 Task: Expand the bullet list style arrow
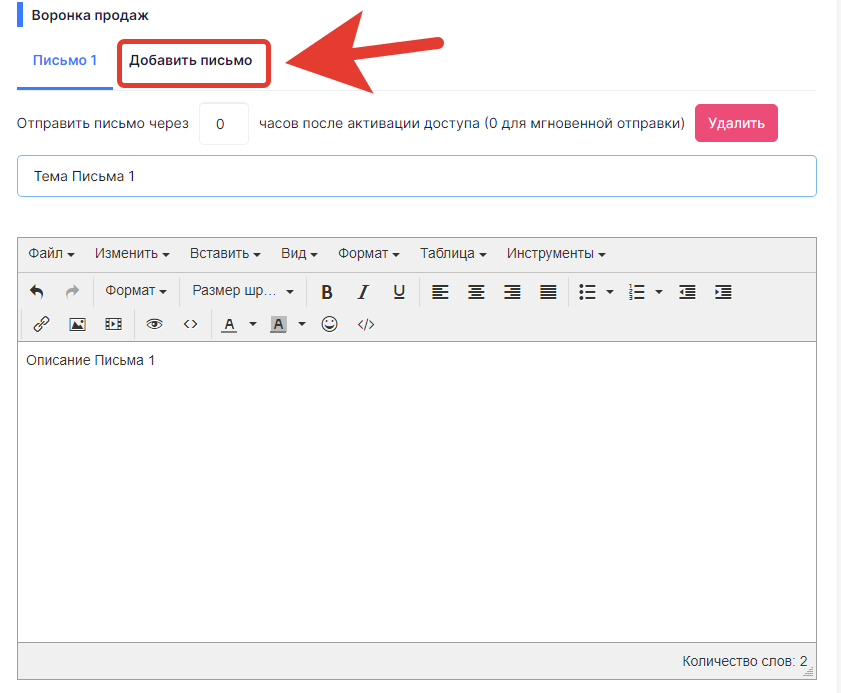point(610,292)
